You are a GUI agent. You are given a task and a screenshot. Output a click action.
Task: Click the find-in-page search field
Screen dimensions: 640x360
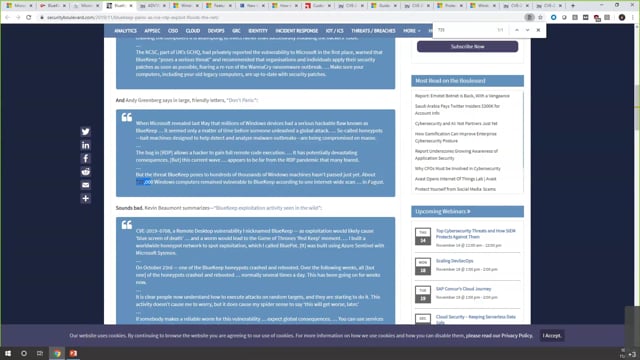(x=465, y=30)
